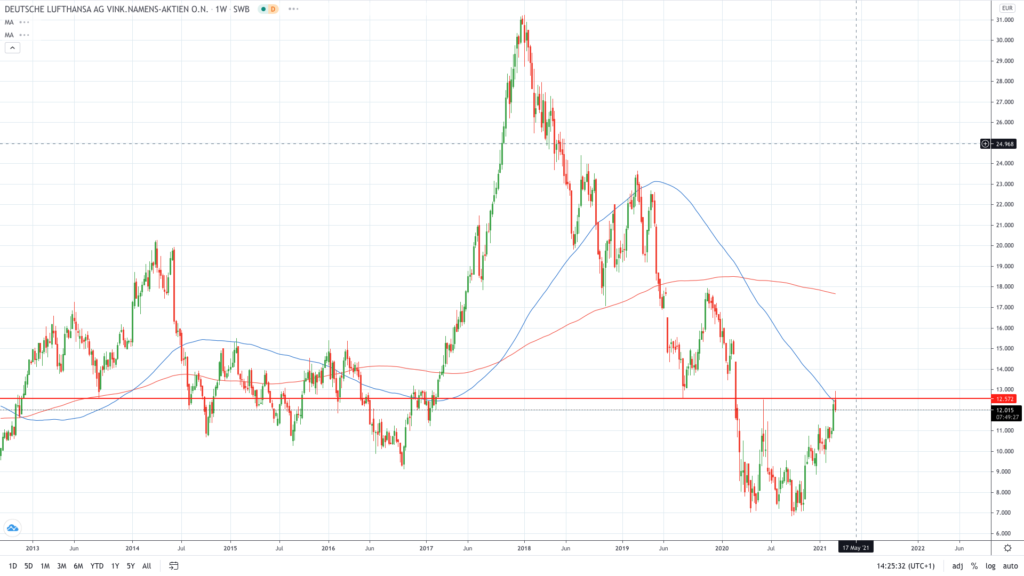Image resolution: width=1024 pixels, height=576 pixels.
Task: Enable log scale on price axis
Action: pos(988,565)
